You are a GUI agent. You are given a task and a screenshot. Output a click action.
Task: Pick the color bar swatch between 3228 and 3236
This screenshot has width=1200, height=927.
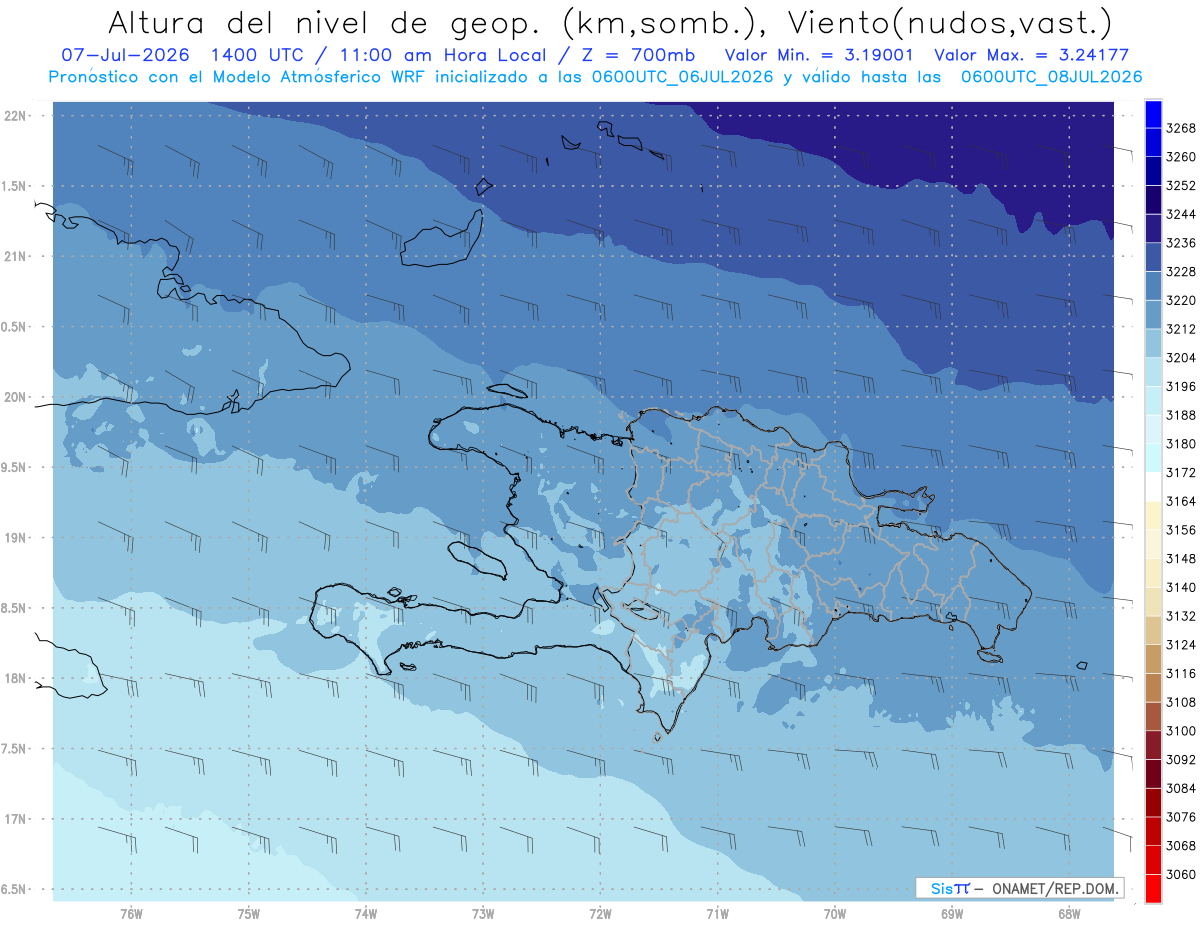click(x=1152, y=257)
